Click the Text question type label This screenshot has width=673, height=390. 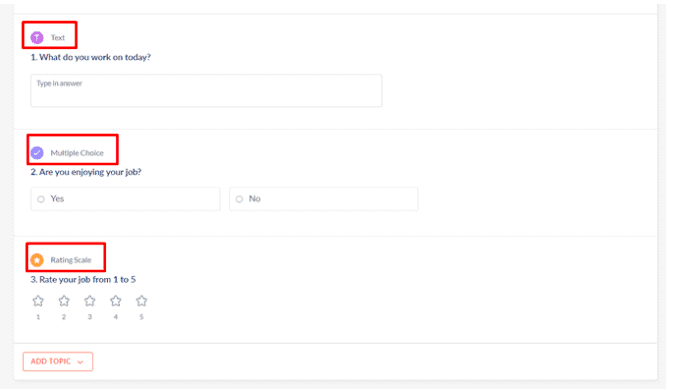[x=58, y=38]
